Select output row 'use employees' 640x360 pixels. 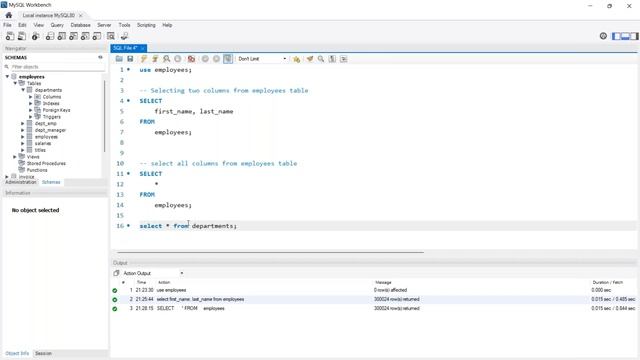373,290
